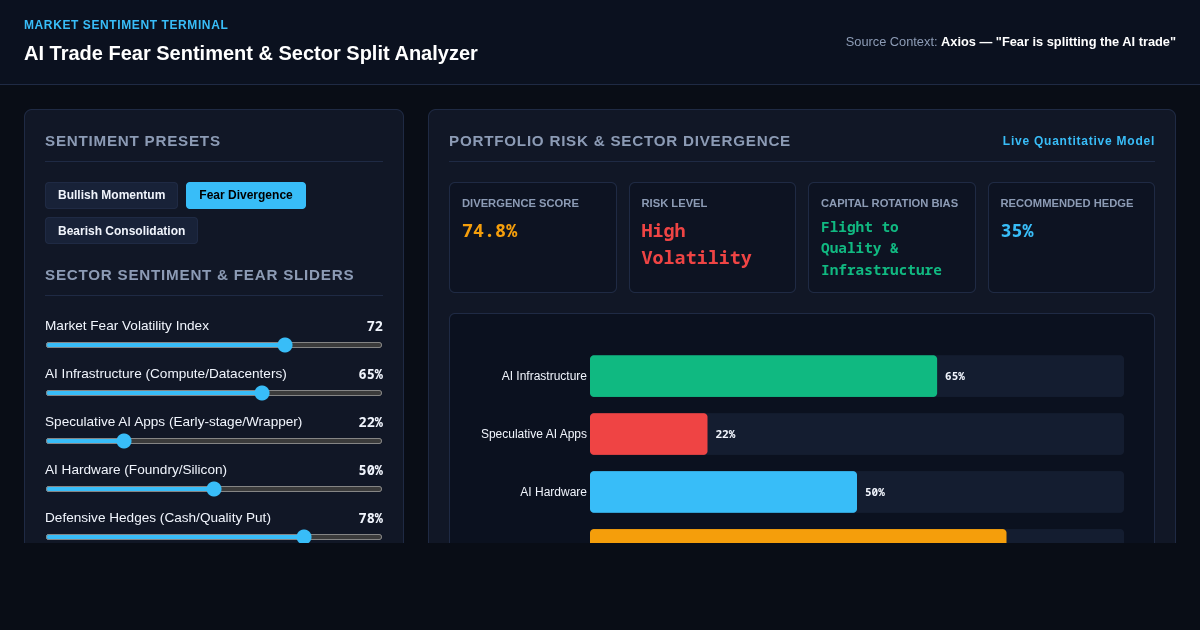Click the blue AI Hardware chart bar
The width and height of the screenshot is (1200, 630).
click(723, 492)
